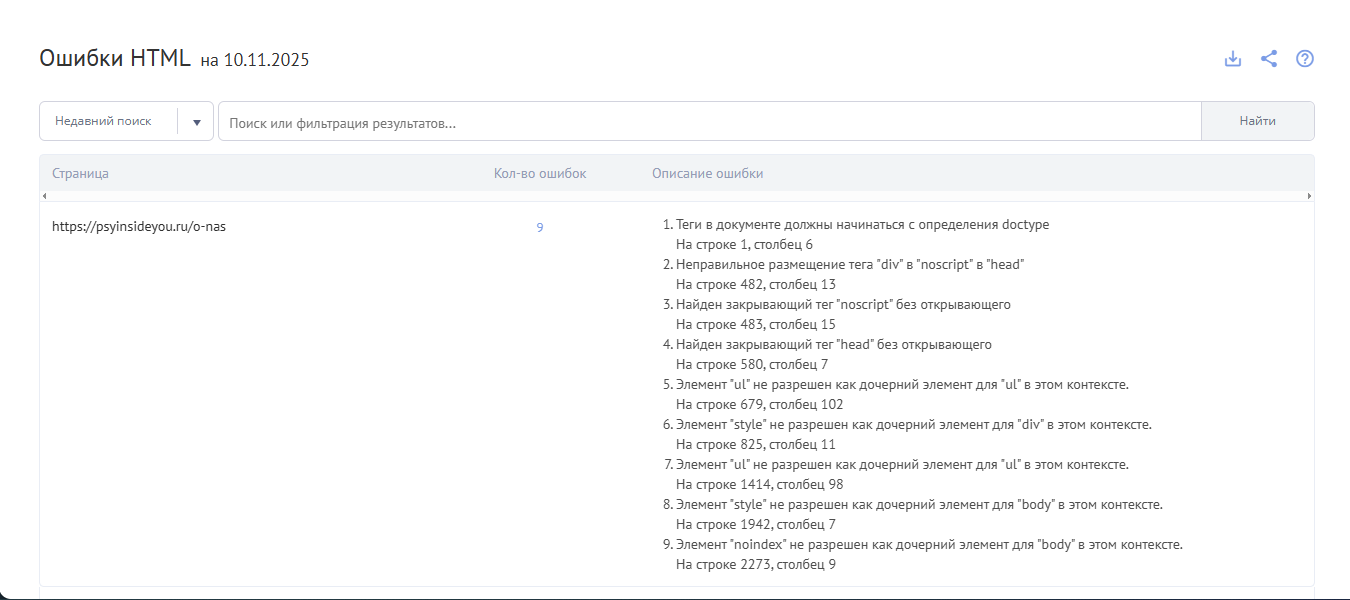Click the 'Описание ошибки' column header

[708, 173]
